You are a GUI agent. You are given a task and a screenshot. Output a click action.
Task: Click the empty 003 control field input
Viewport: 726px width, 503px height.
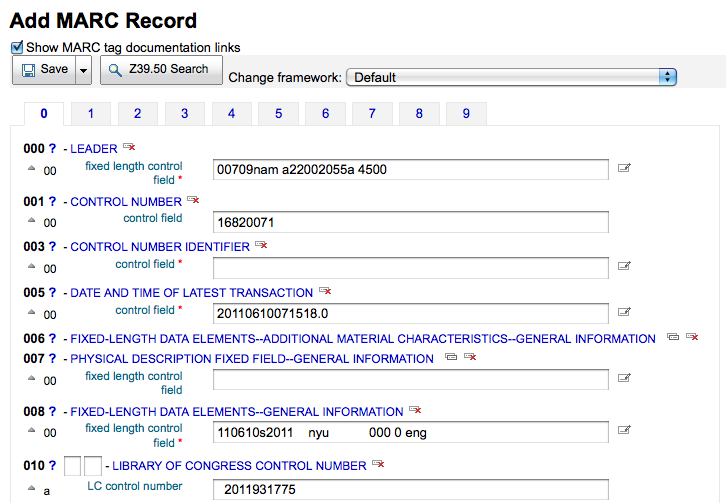(410, 267)
